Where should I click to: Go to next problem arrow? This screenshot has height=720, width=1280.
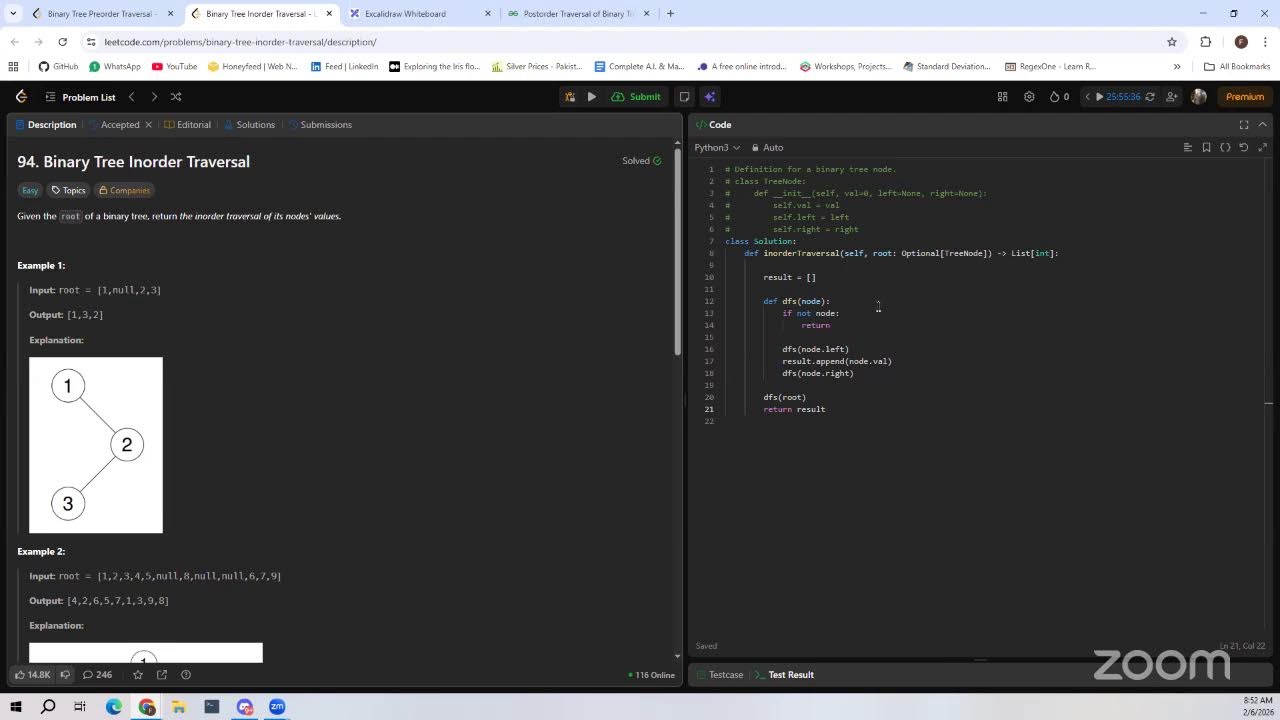pyautogui.click(x=154, y=97)
